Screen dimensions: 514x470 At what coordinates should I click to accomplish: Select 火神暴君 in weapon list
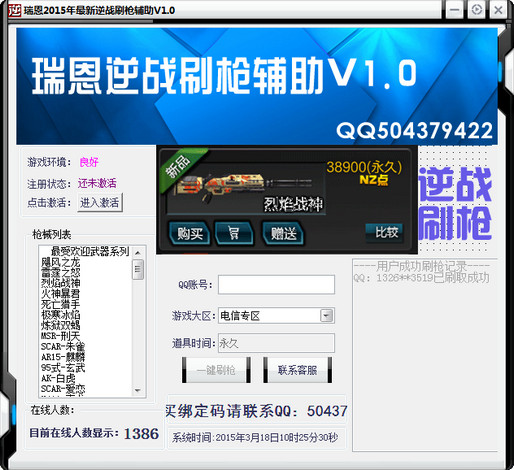(x=61, y=294)
